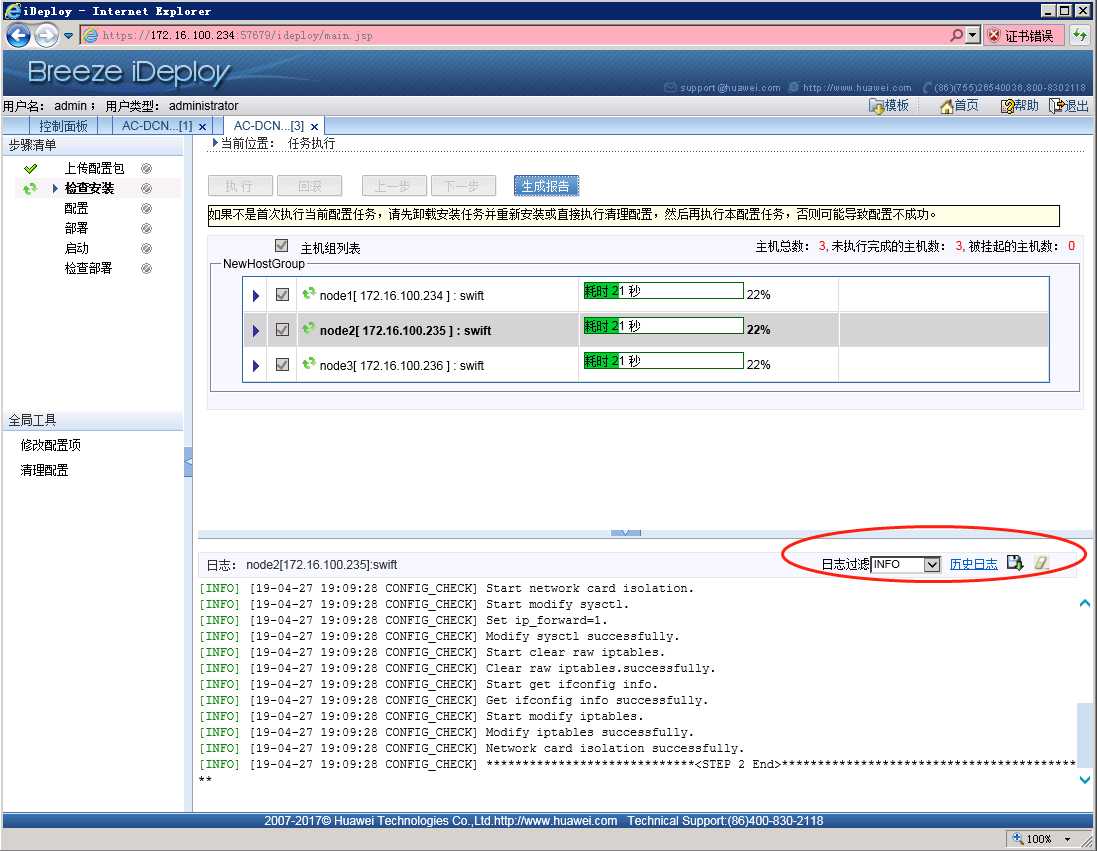This screenshot has width=1097, height=851.
Task: Click the gear icon next to 部署
Action: 146,228
